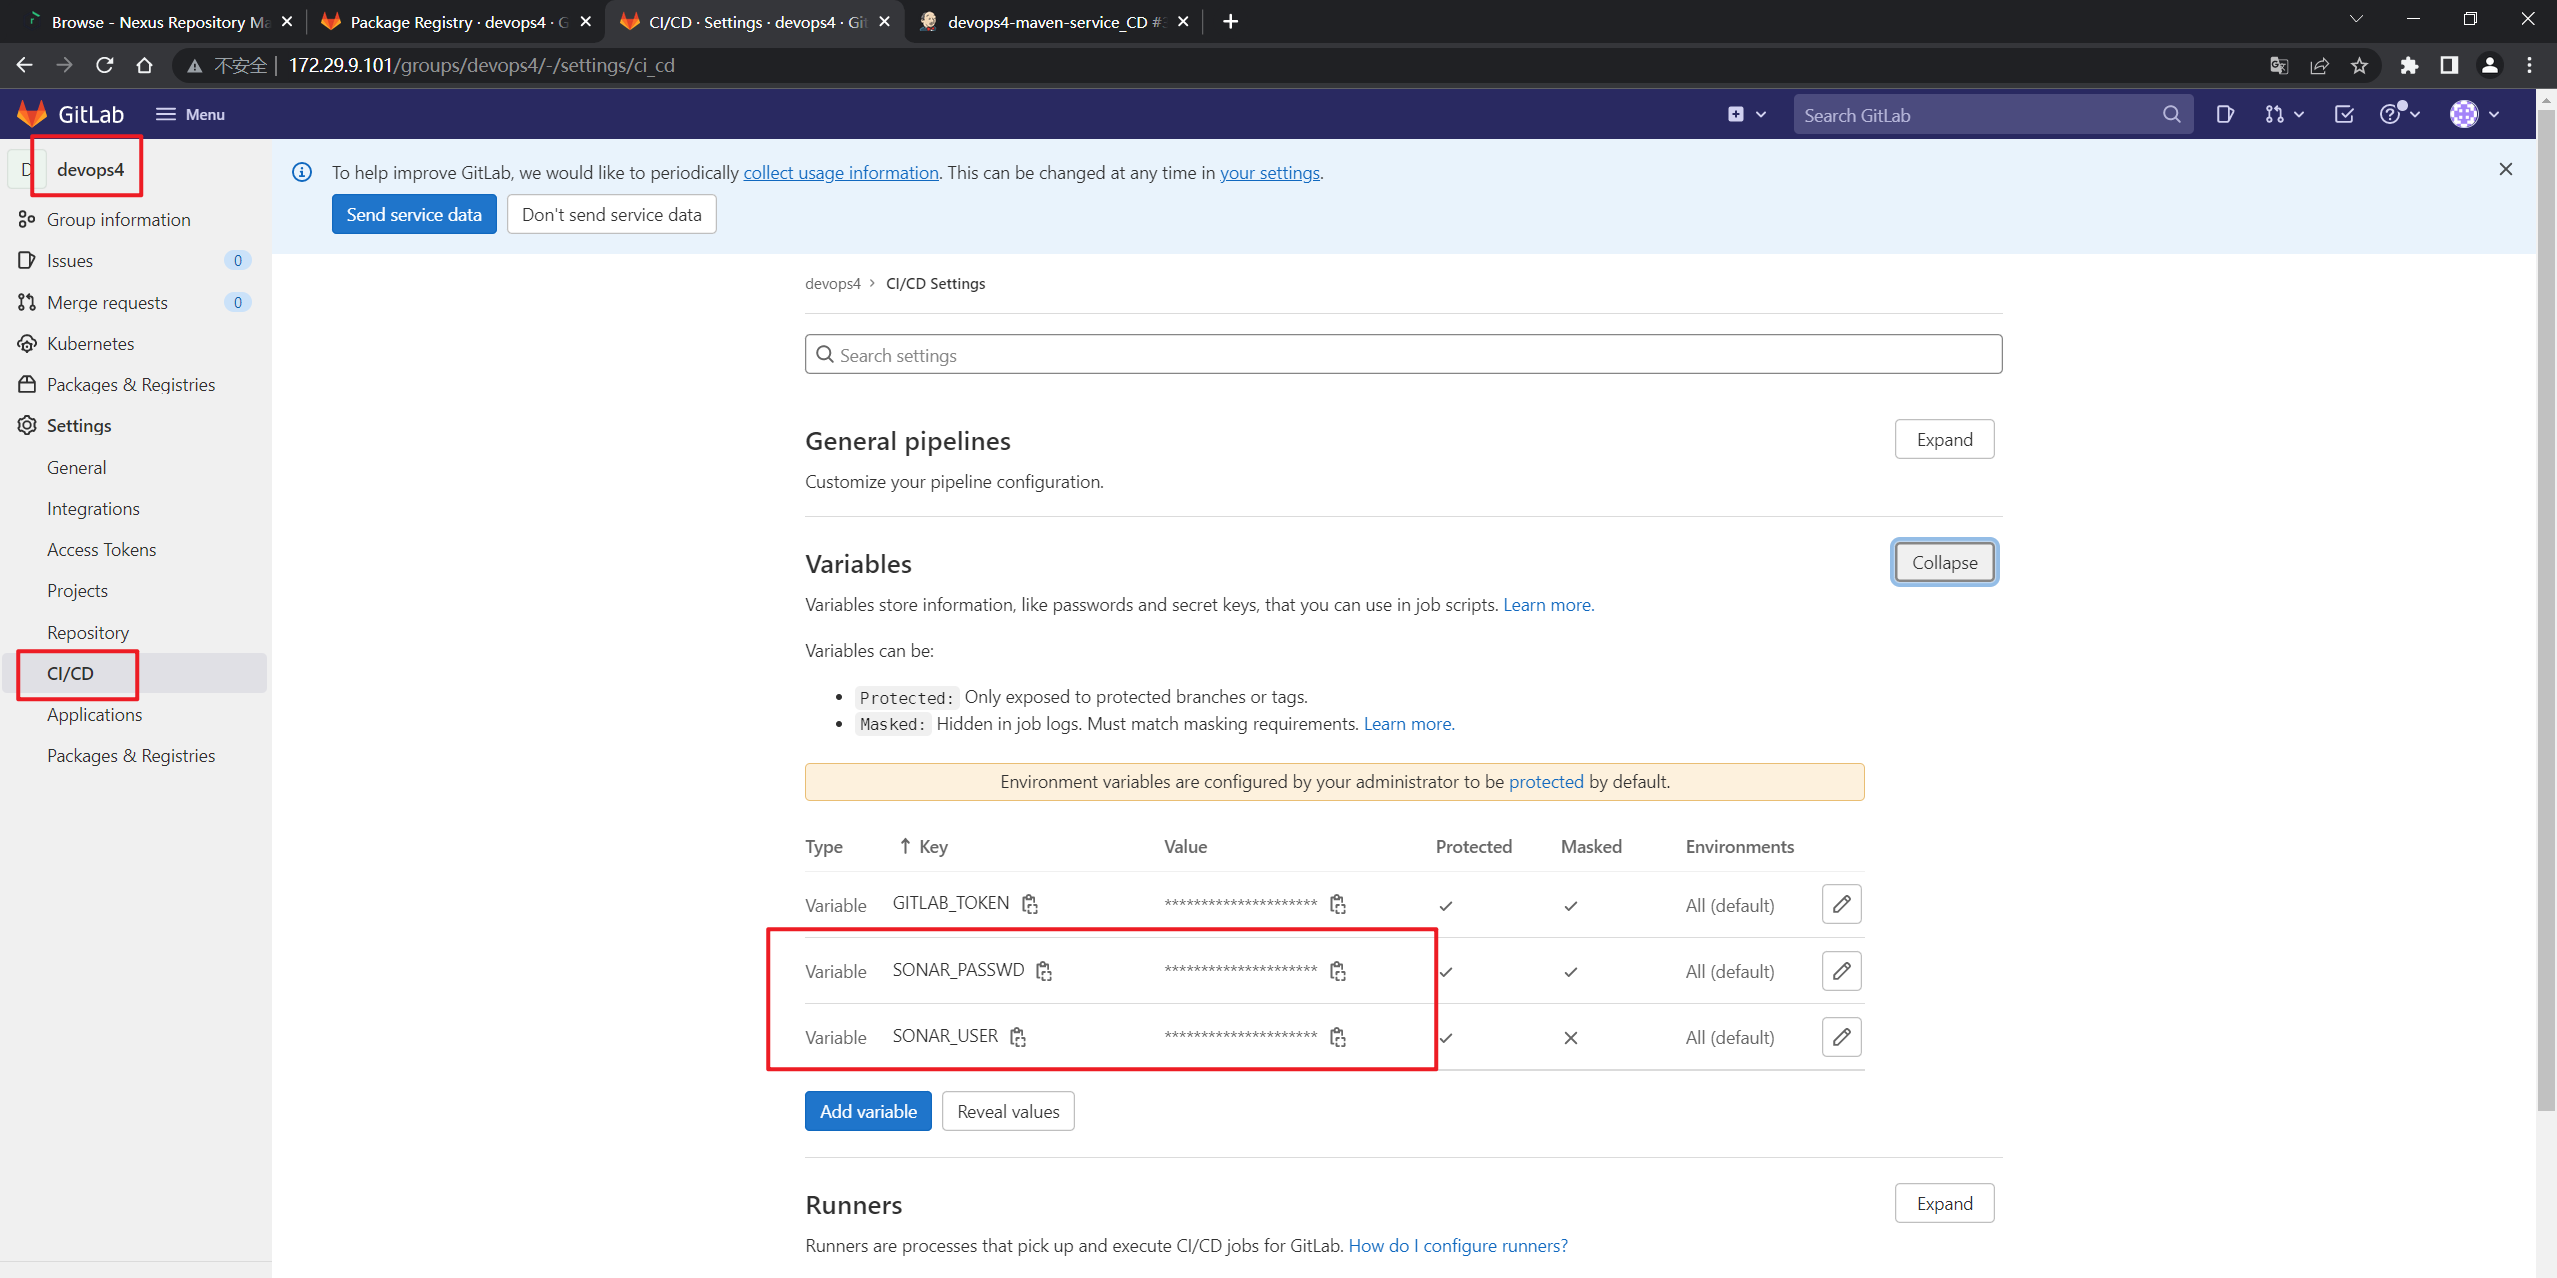The image size is (2557, 1278).
Task: Copy the SONAR_PASSWD value to clipboard
Action: [x=1338, y=971]
